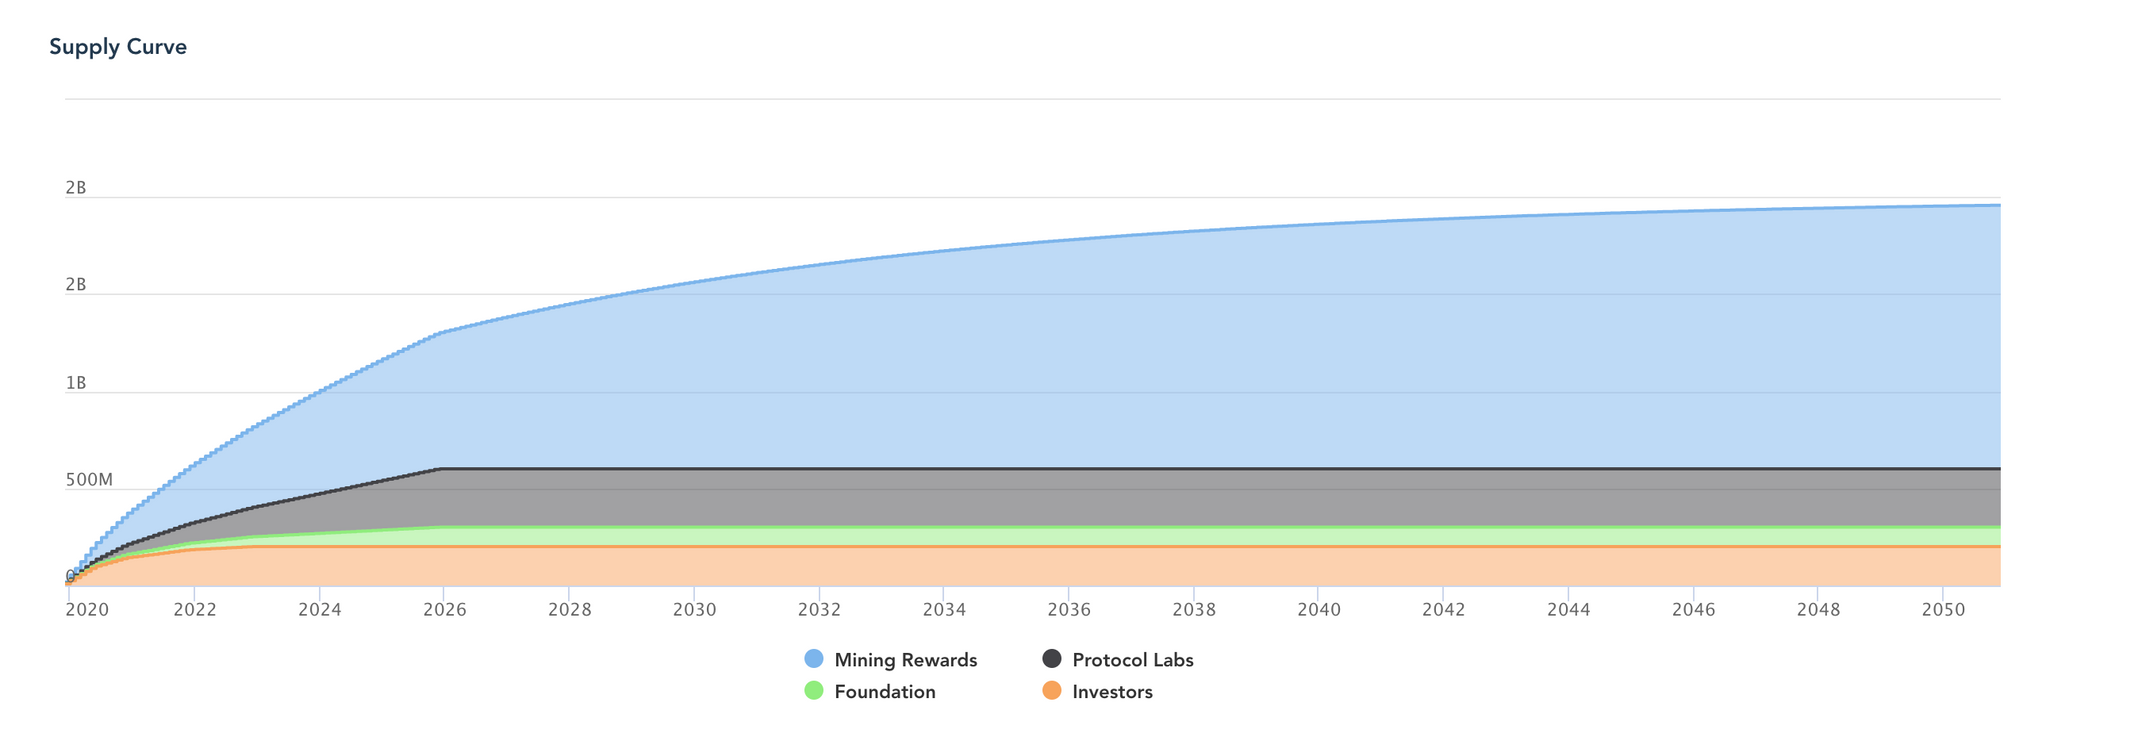2142x733 pixels.
Task: Click the 2036 x-axis label
Action: [1069, 610]
